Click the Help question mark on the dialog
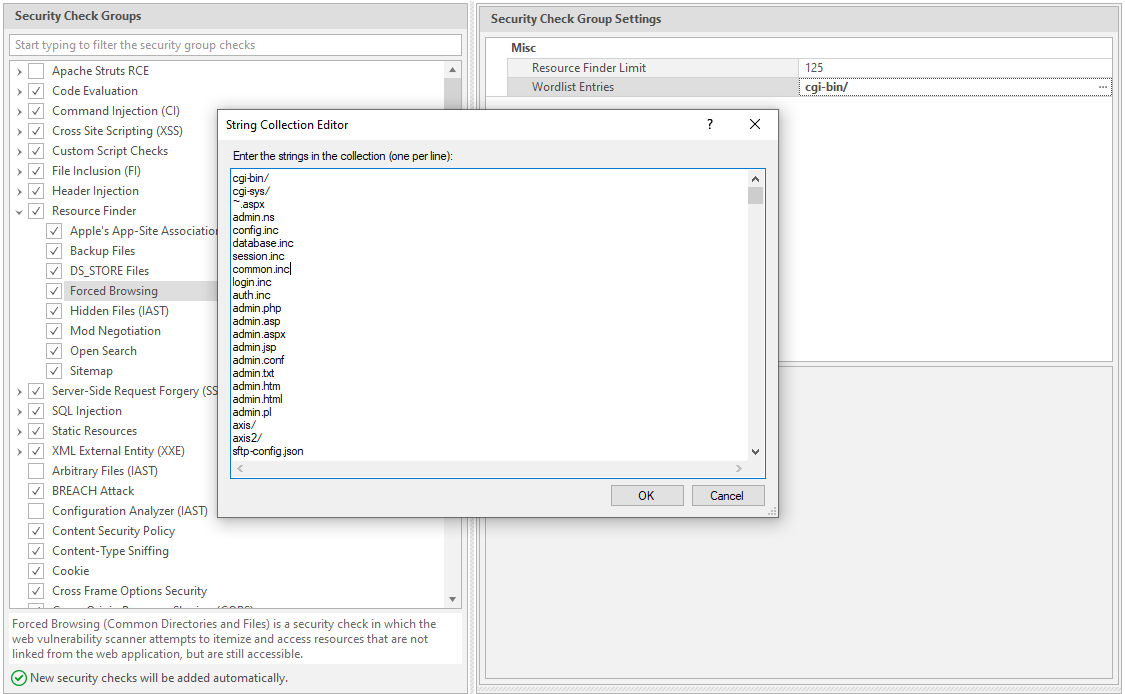The height and width of the screenshot is (694, 1125). click(710, 124)
